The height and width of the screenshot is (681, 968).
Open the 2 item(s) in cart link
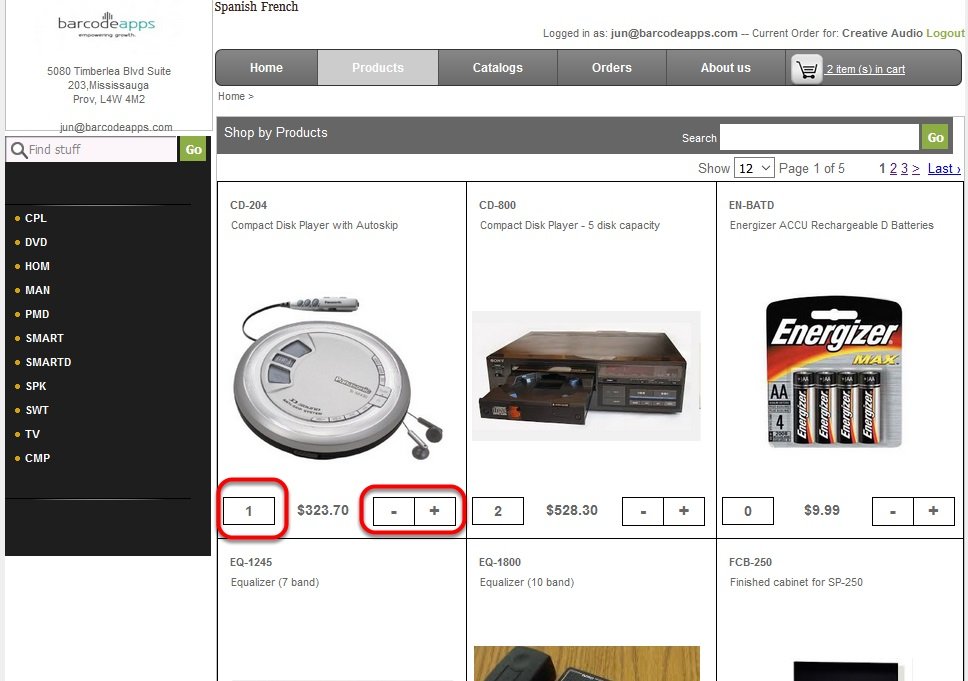866,69
